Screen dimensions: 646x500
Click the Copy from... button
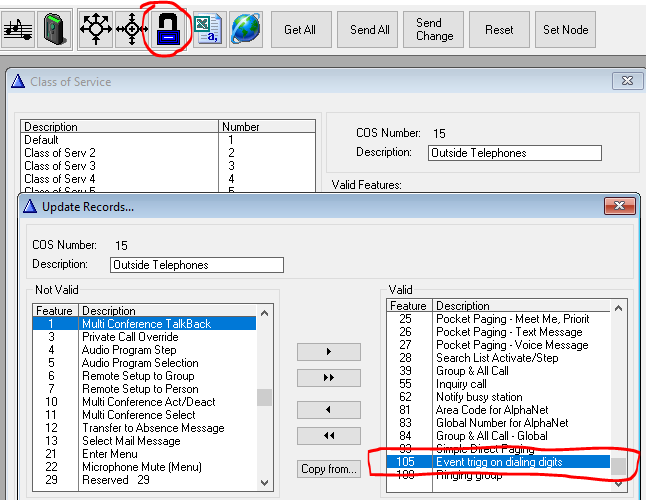tap(329, 469)
